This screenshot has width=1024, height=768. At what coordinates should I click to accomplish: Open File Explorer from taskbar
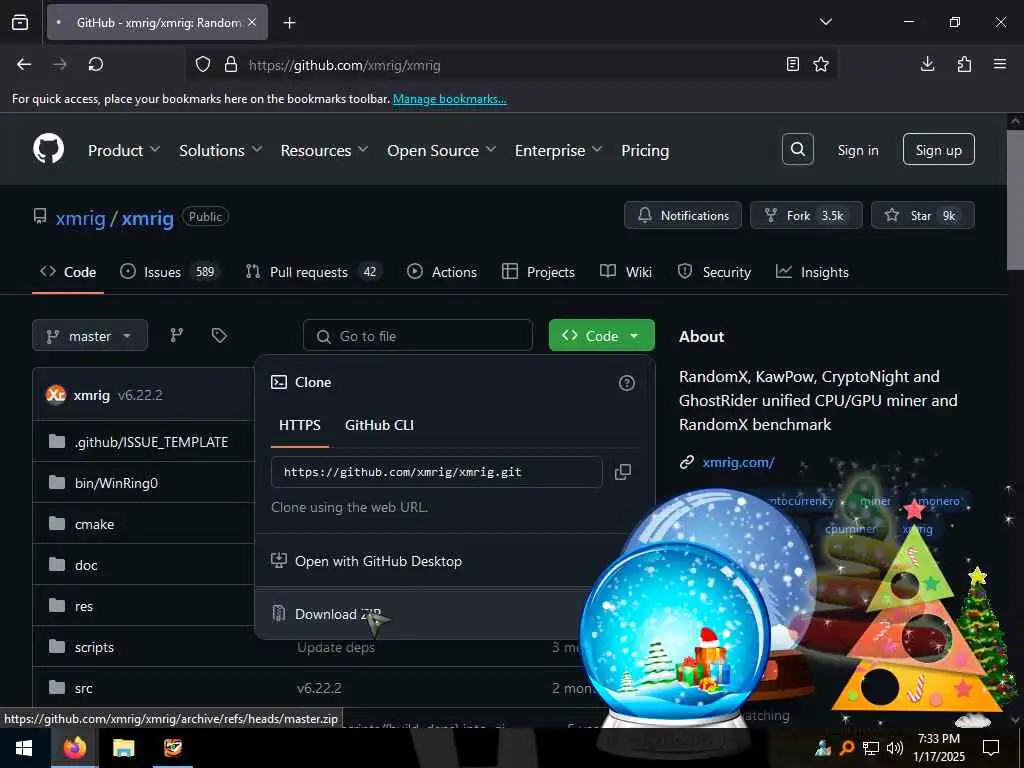tap(123, 748)
